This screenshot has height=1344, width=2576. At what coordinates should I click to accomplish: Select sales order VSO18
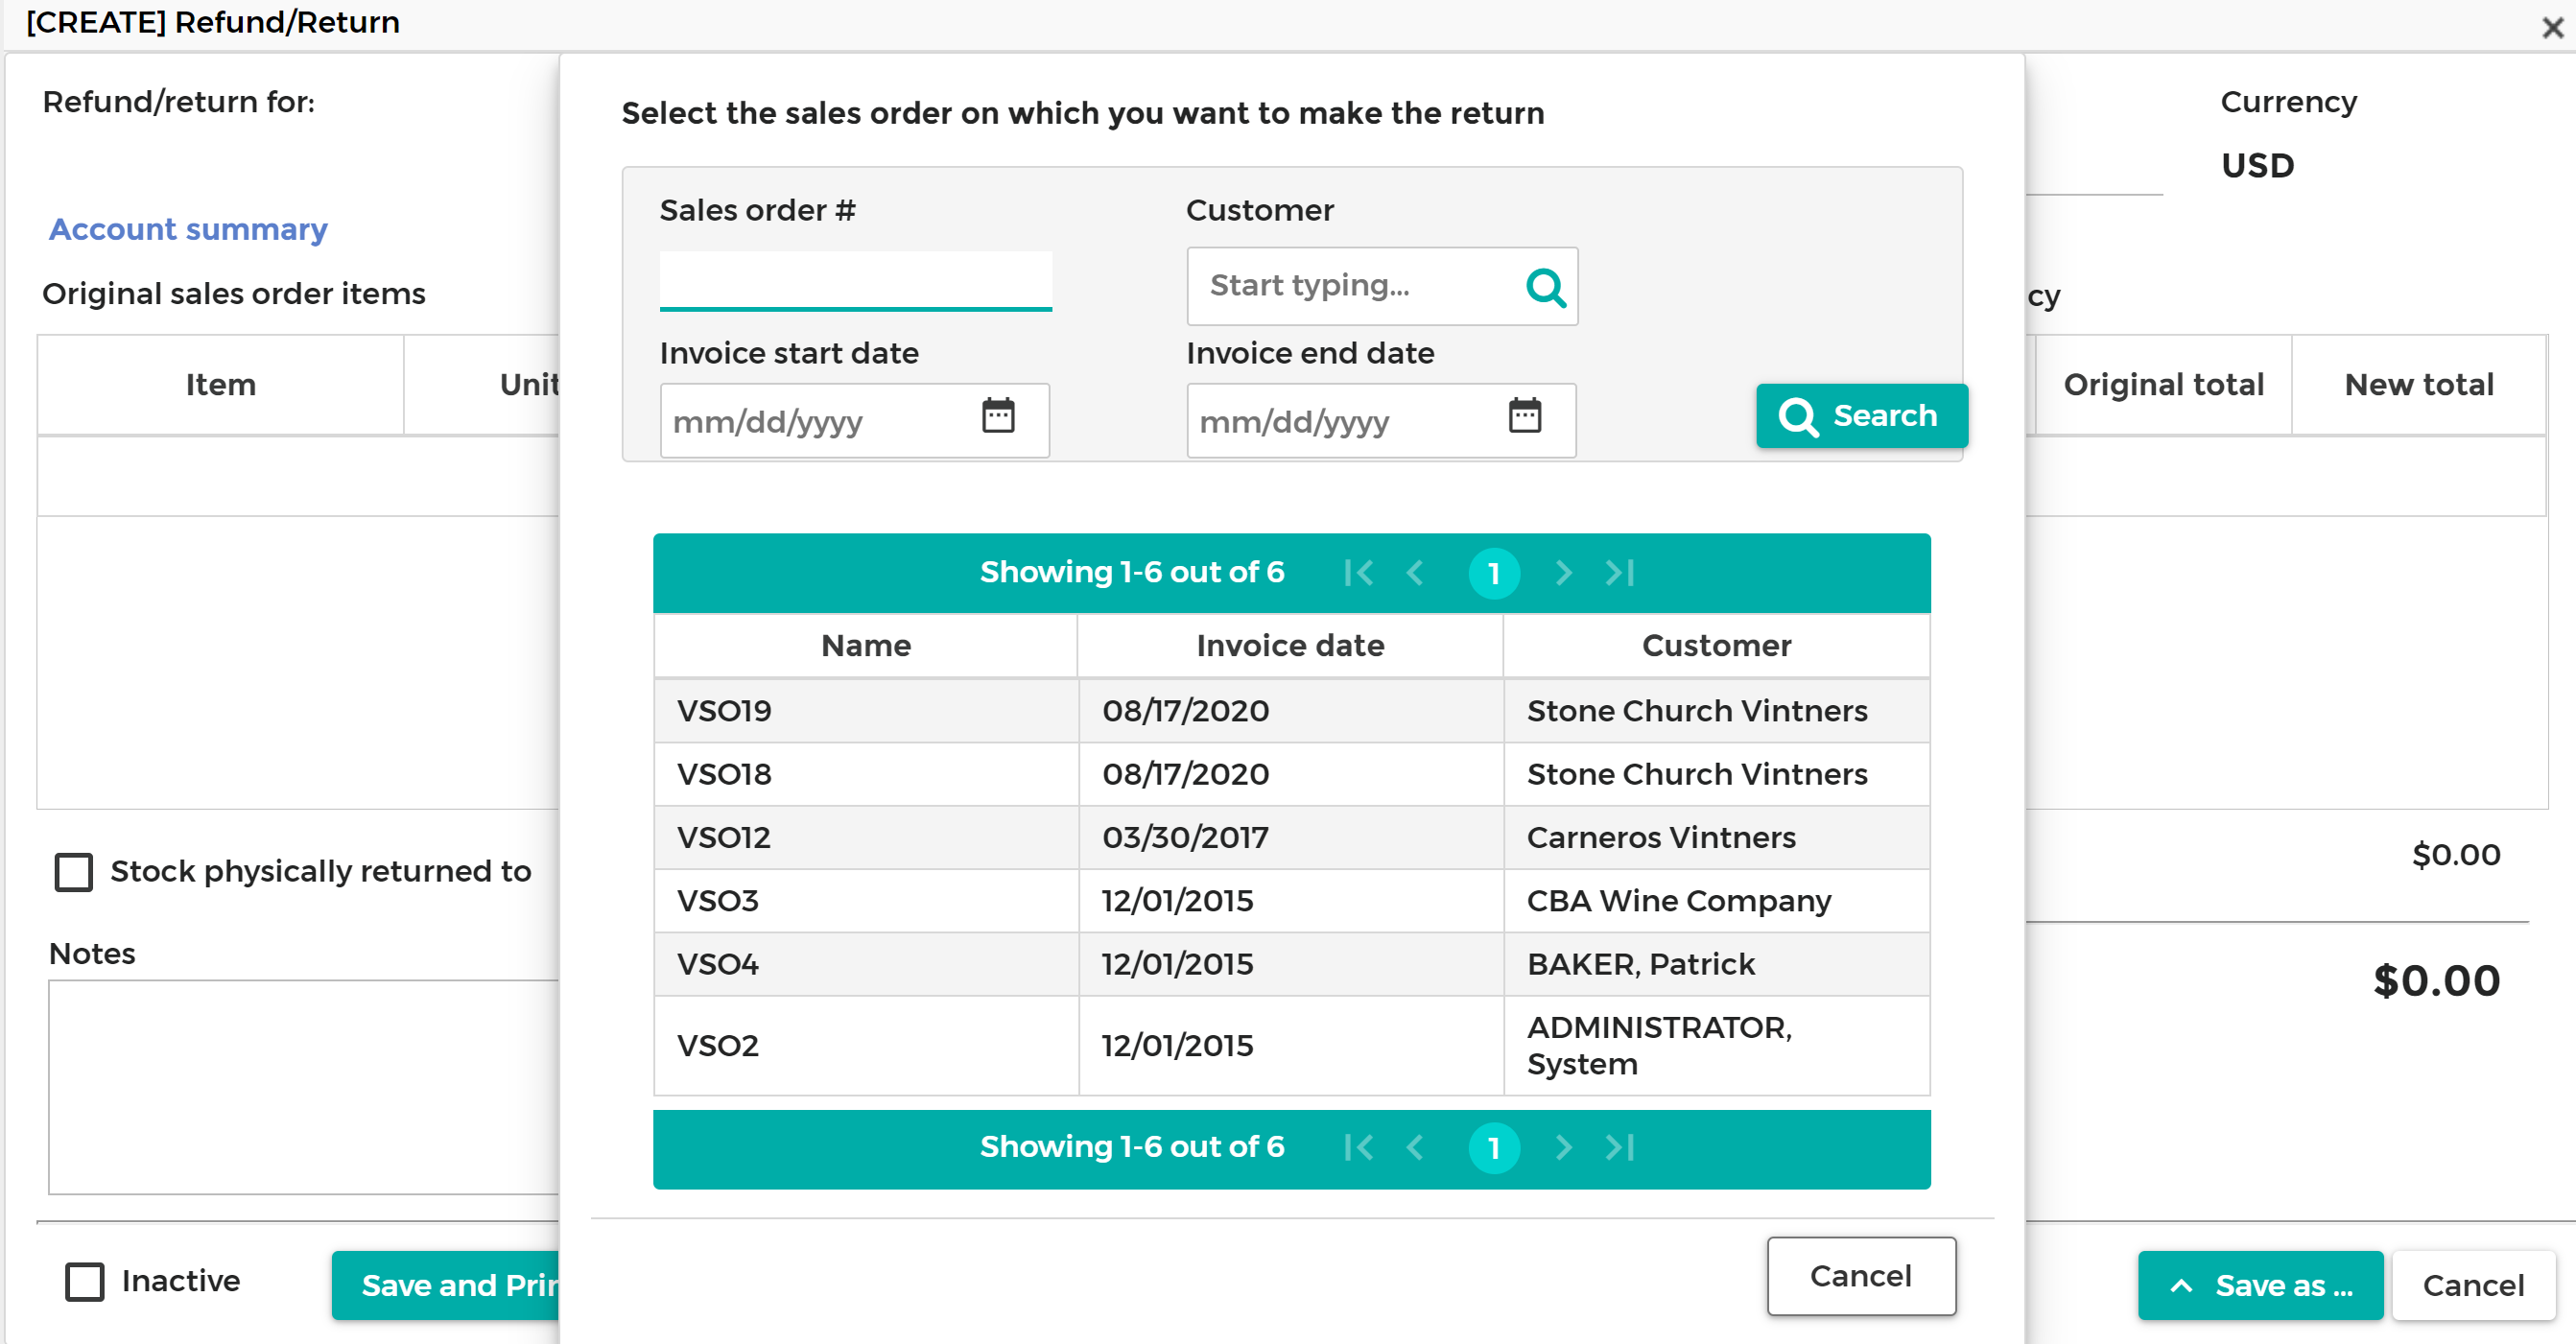1292,774
